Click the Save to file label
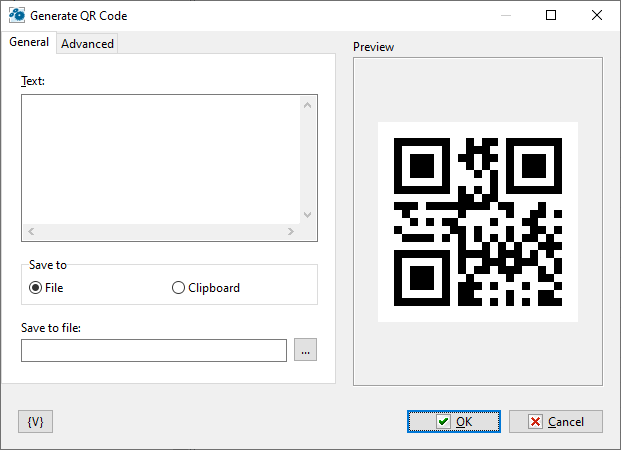The image size is (621, 450). 51,328
